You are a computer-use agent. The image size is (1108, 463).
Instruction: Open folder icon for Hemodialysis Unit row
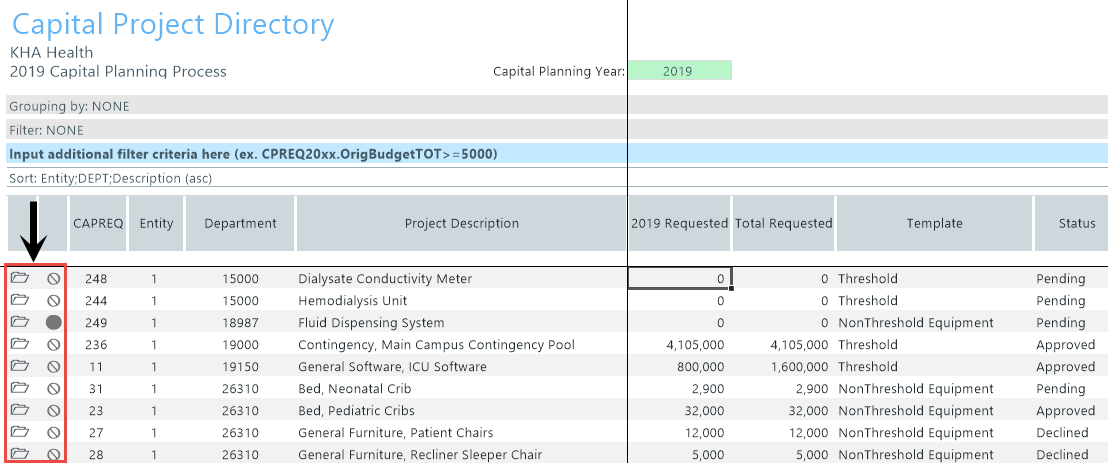19,300
